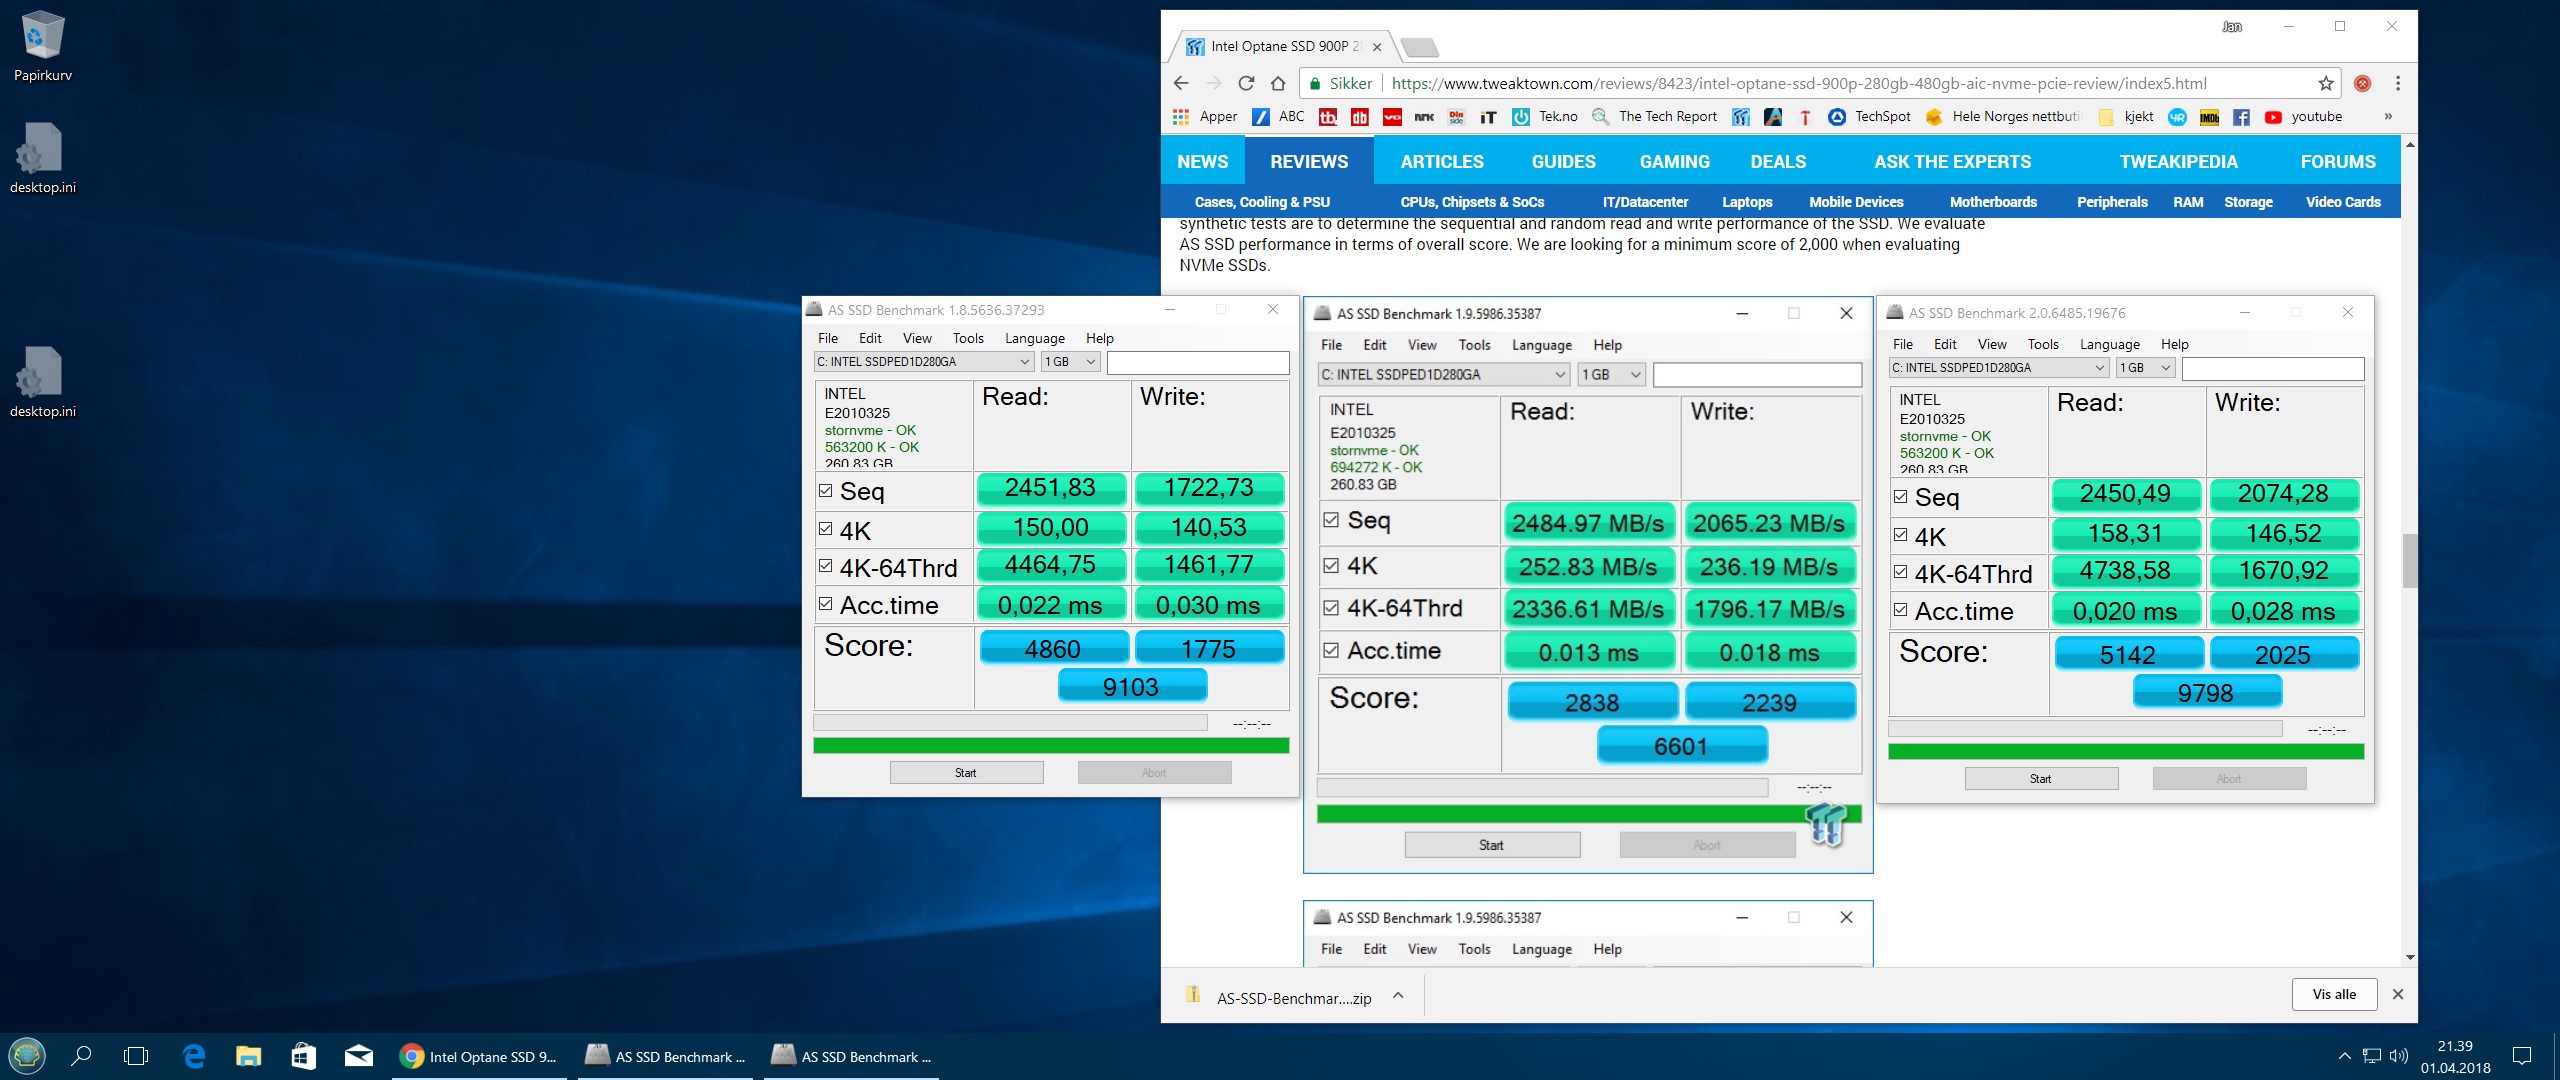Open Apper apps grid bookmark

click(x=1205, y=116)
